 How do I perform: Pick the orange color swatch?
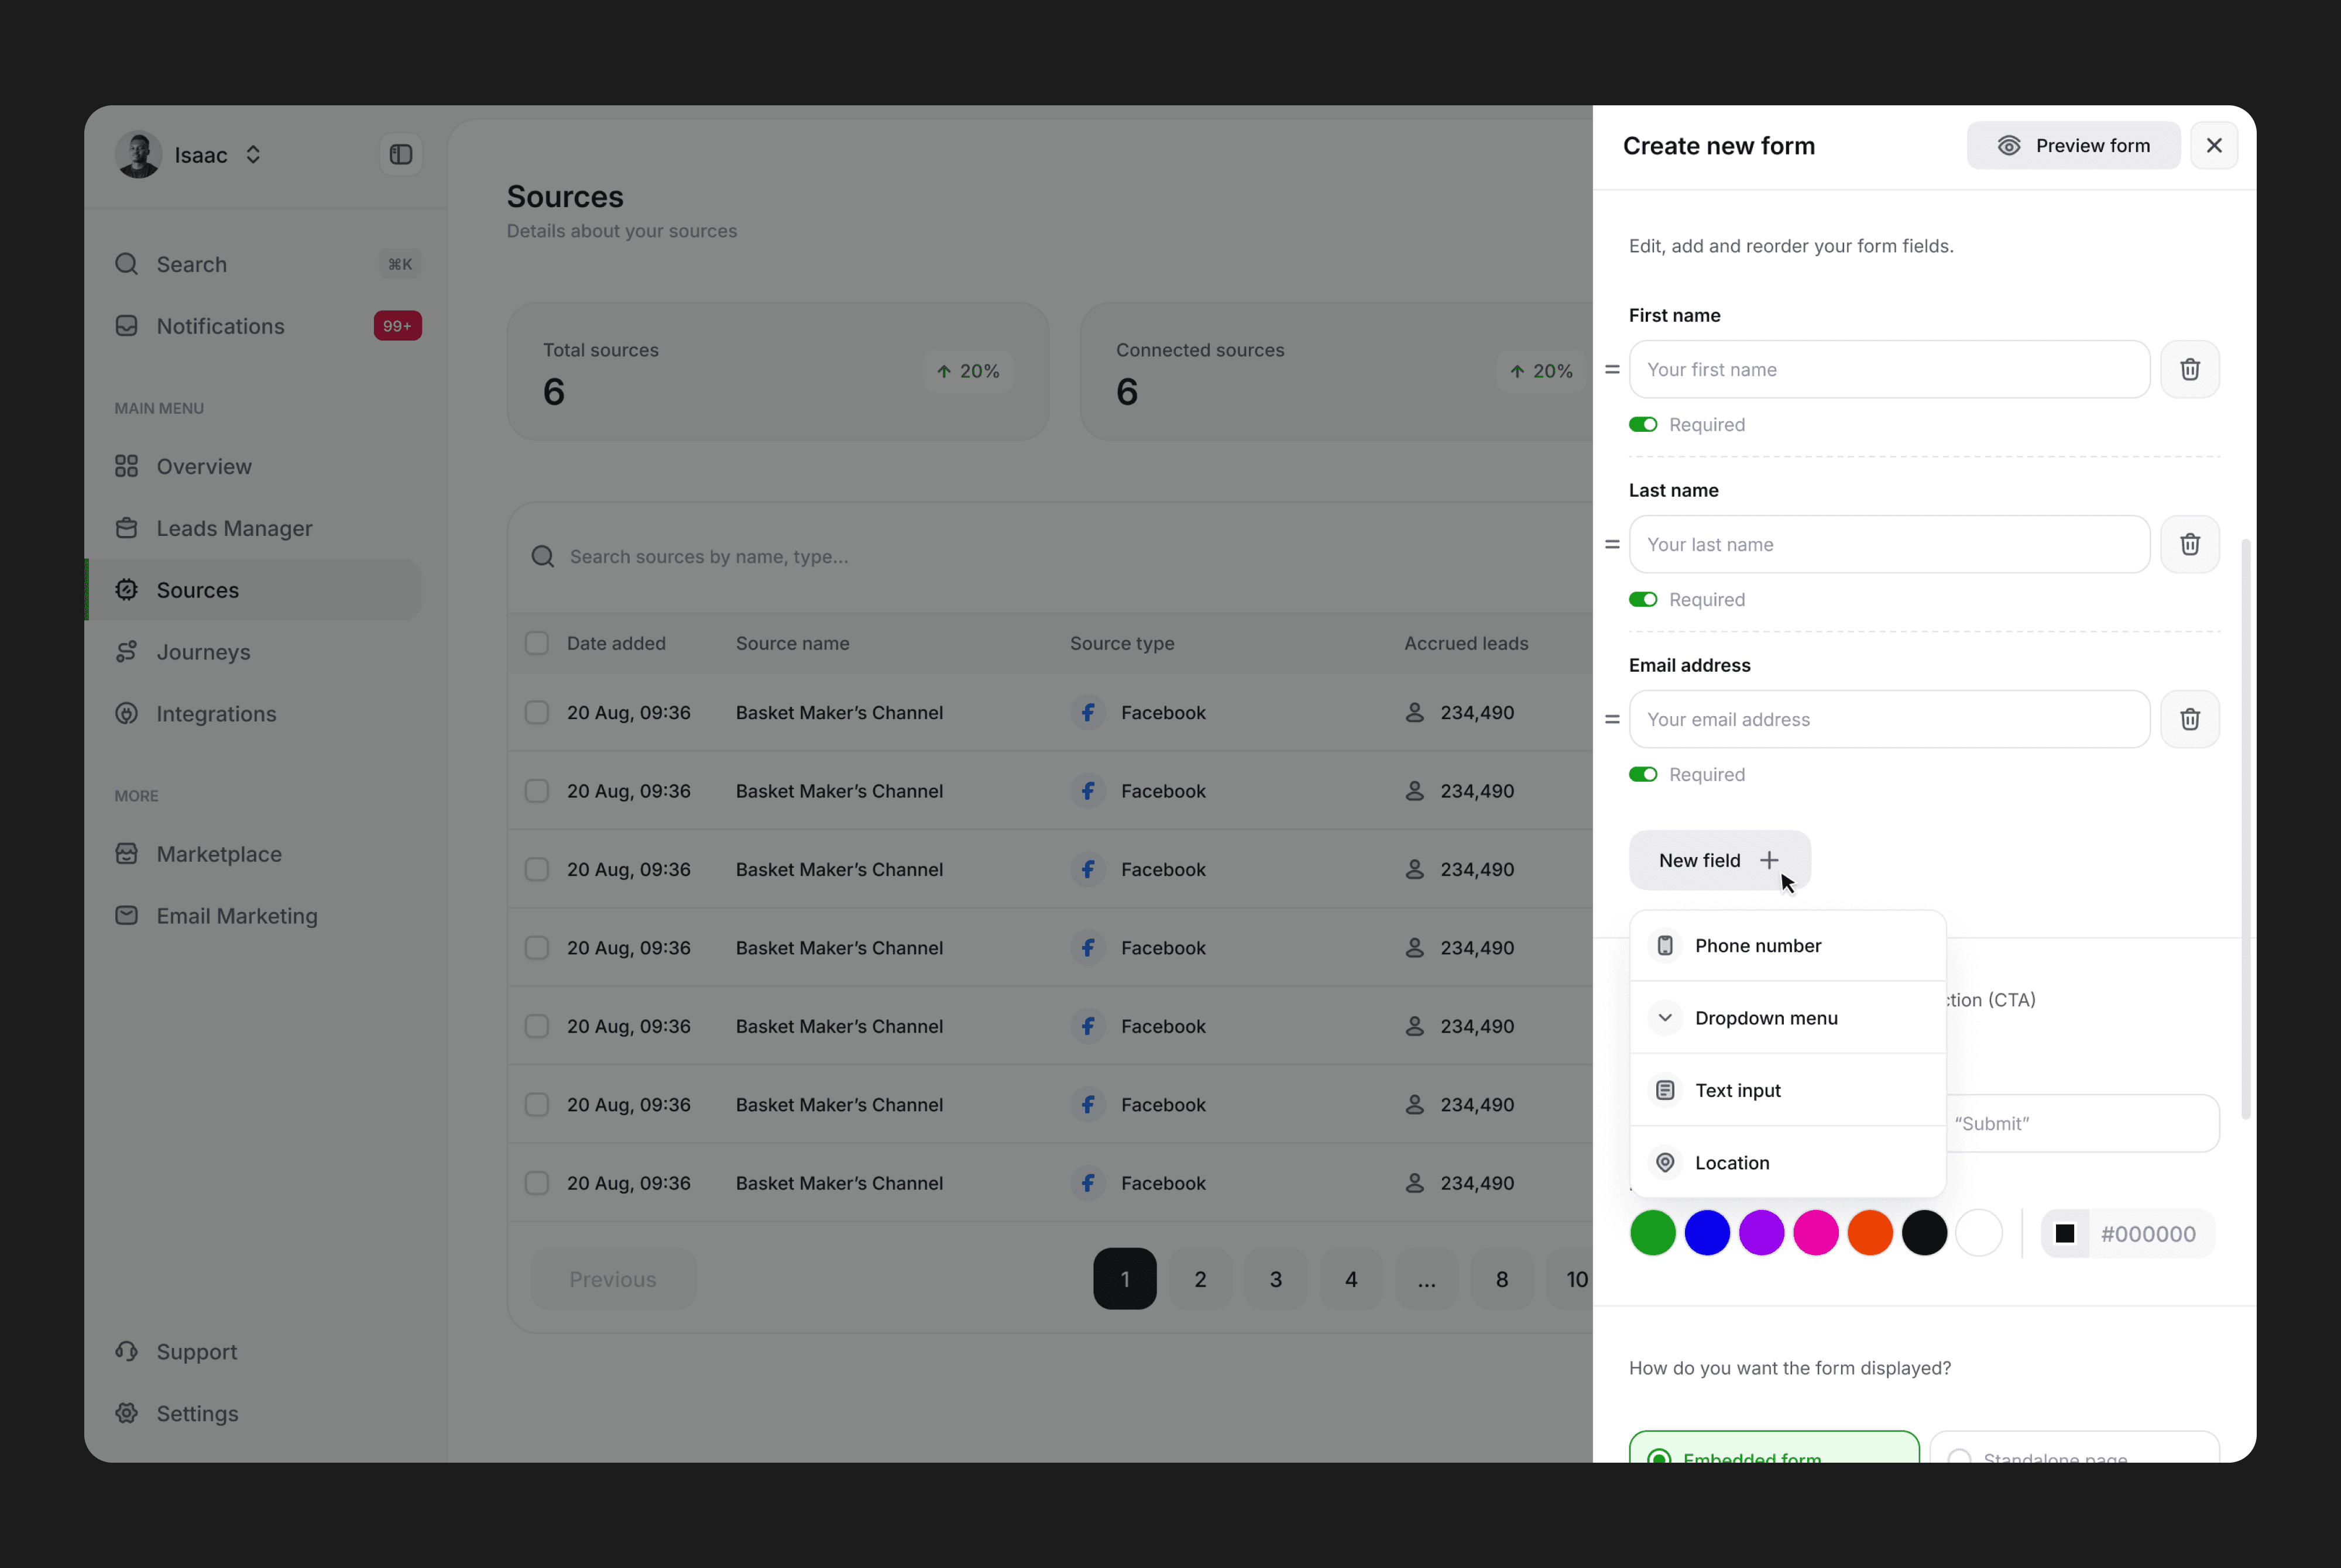[x=1870, y=1233]
